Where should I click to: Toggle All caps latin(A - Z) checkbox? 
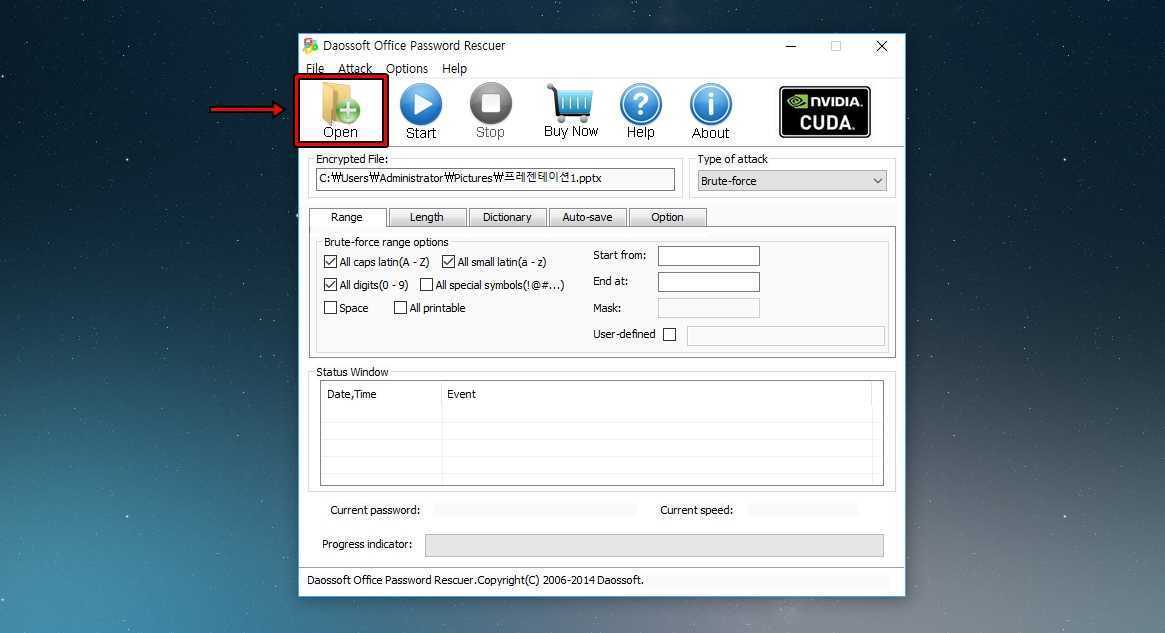point(331,262)
